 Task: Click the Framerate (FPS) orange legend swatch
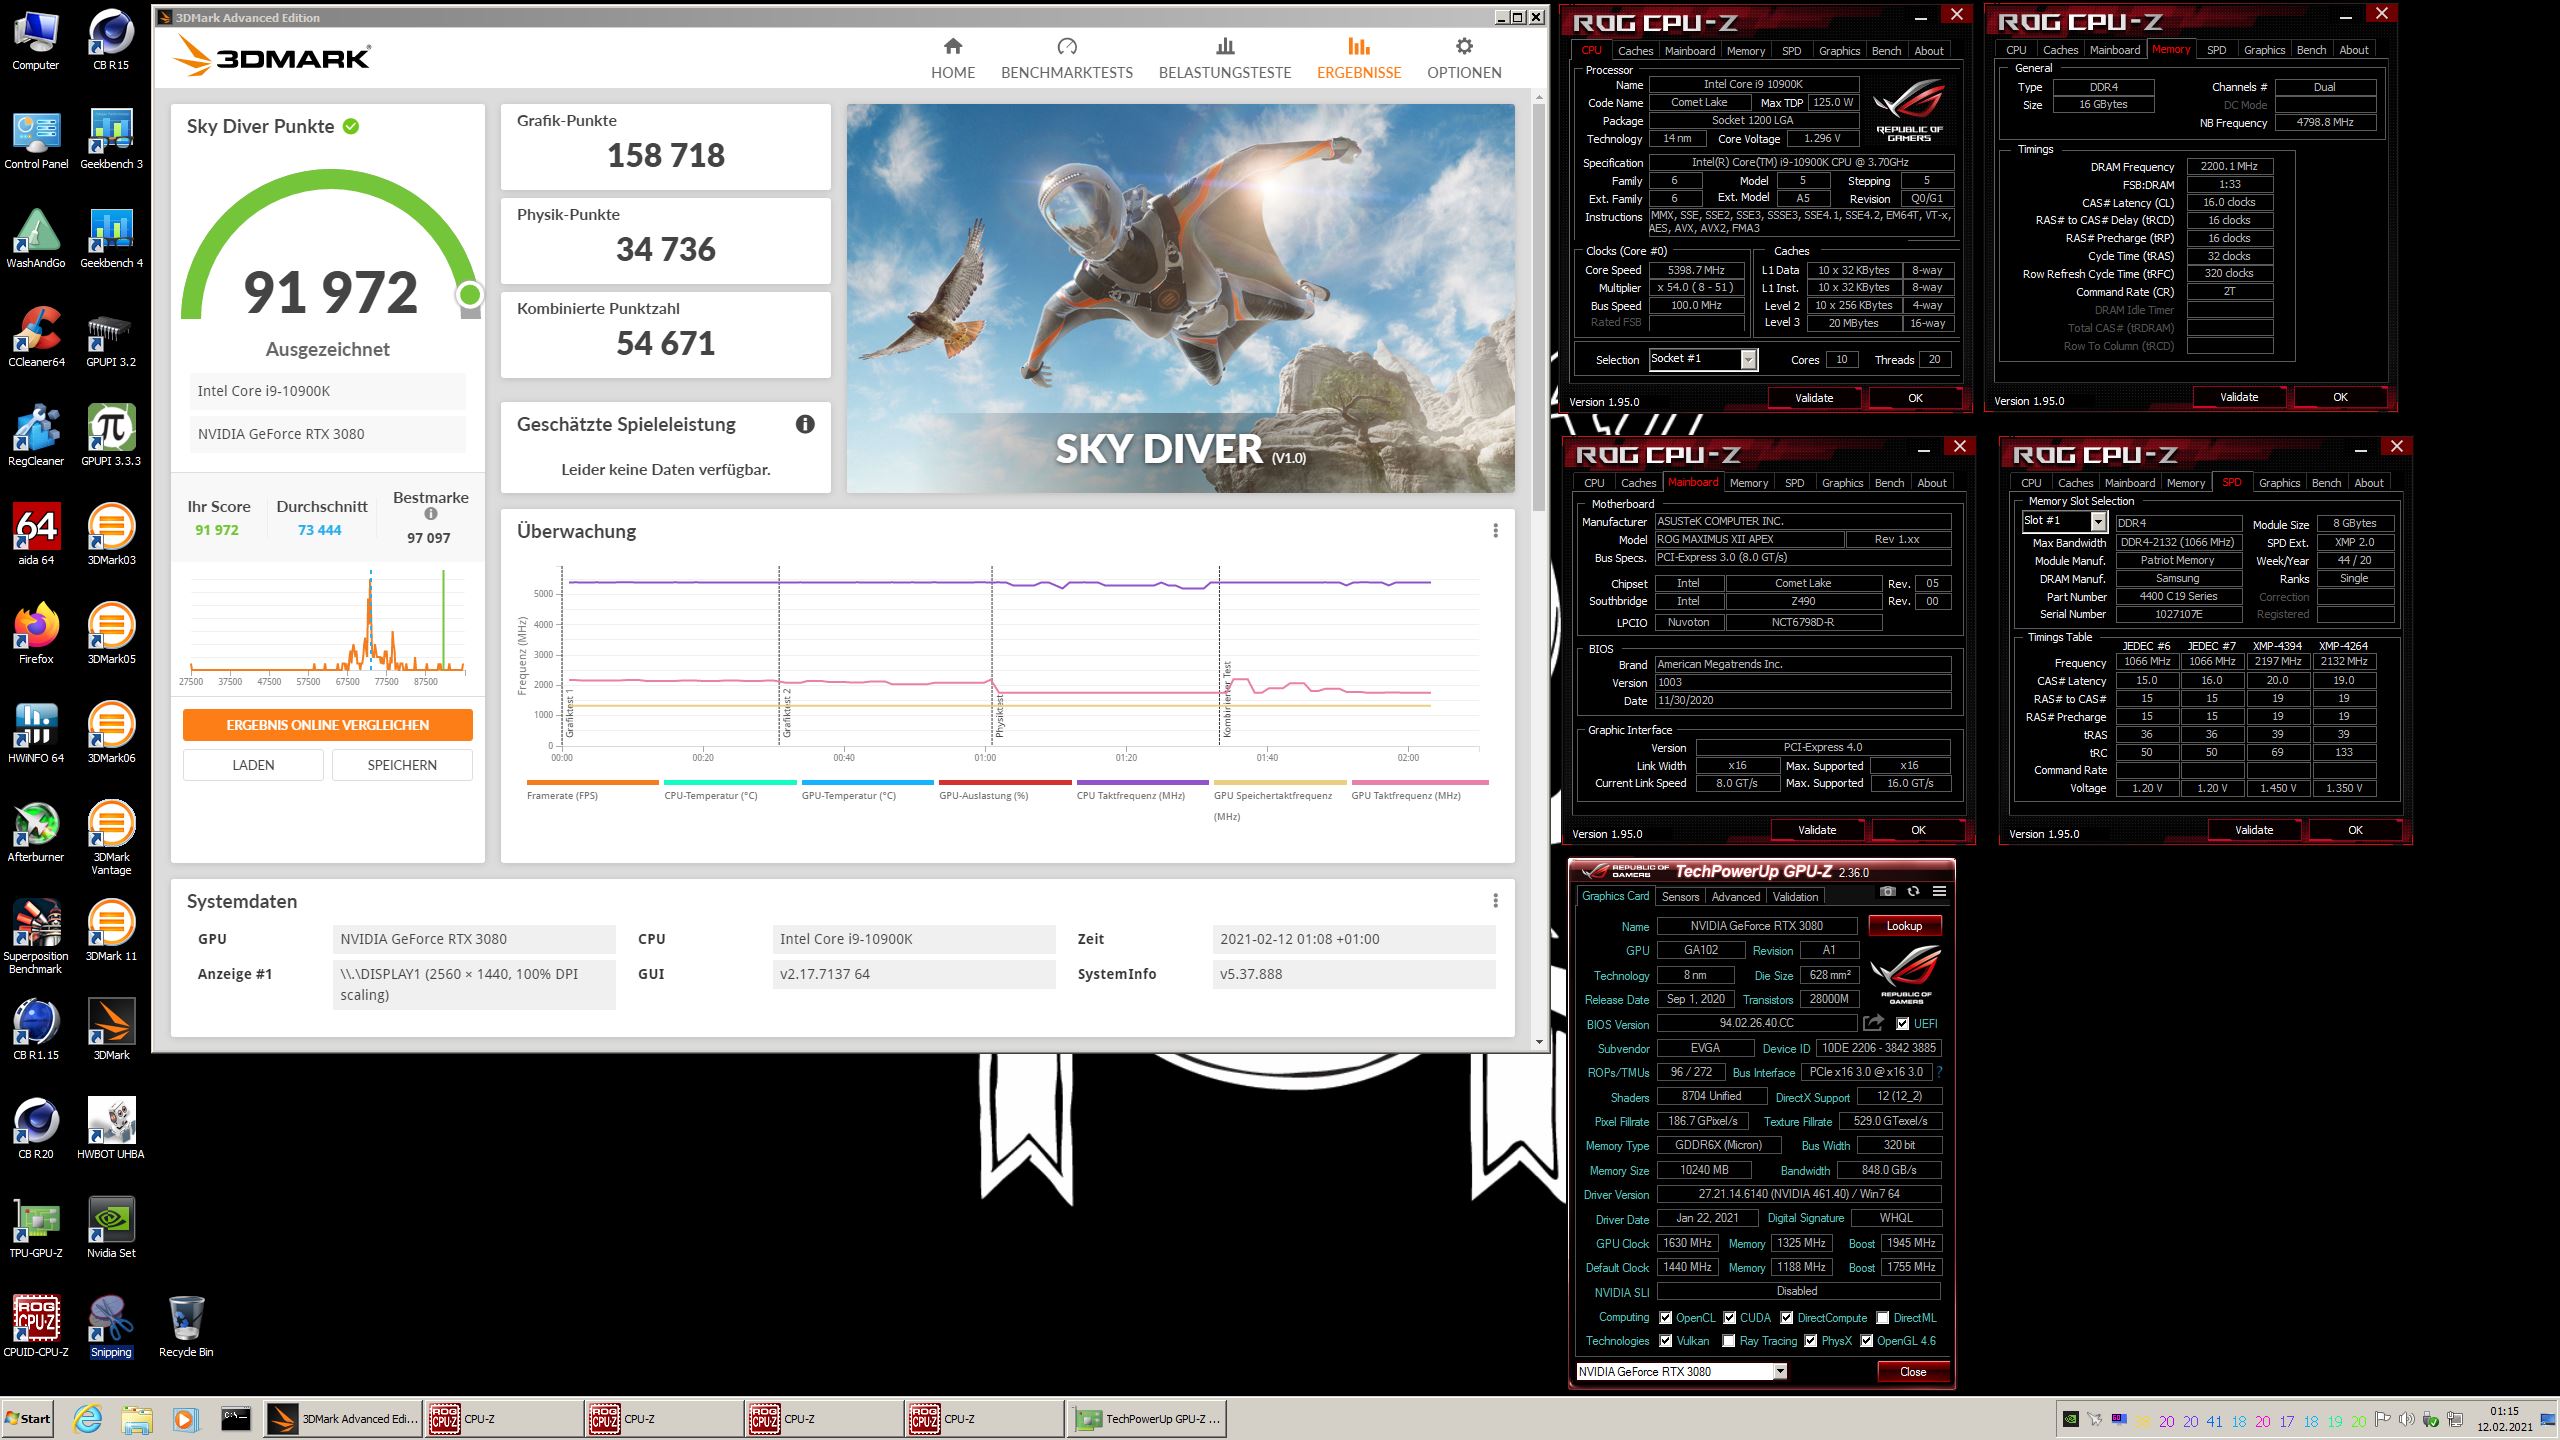pyautogui.click(x=593, y=782)
